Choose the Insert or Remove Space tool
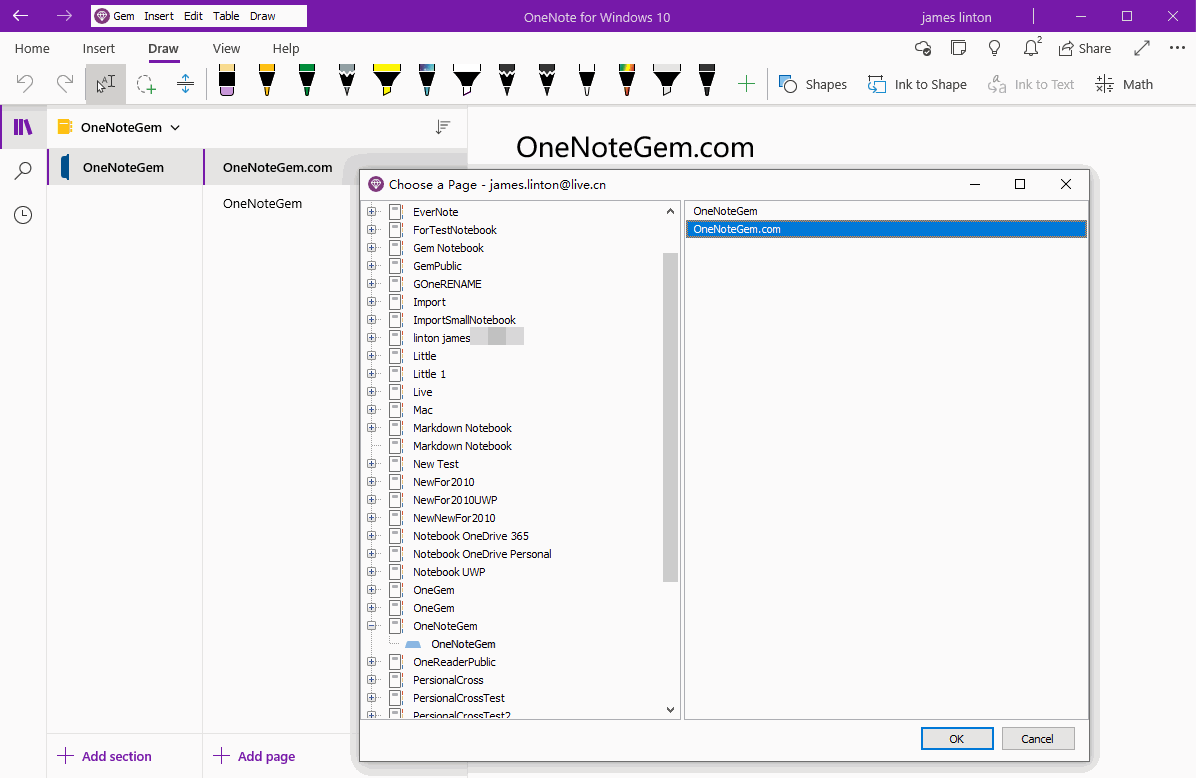Screen dimensions: 1196x778 pyautogui.click(x=185, y=83)
